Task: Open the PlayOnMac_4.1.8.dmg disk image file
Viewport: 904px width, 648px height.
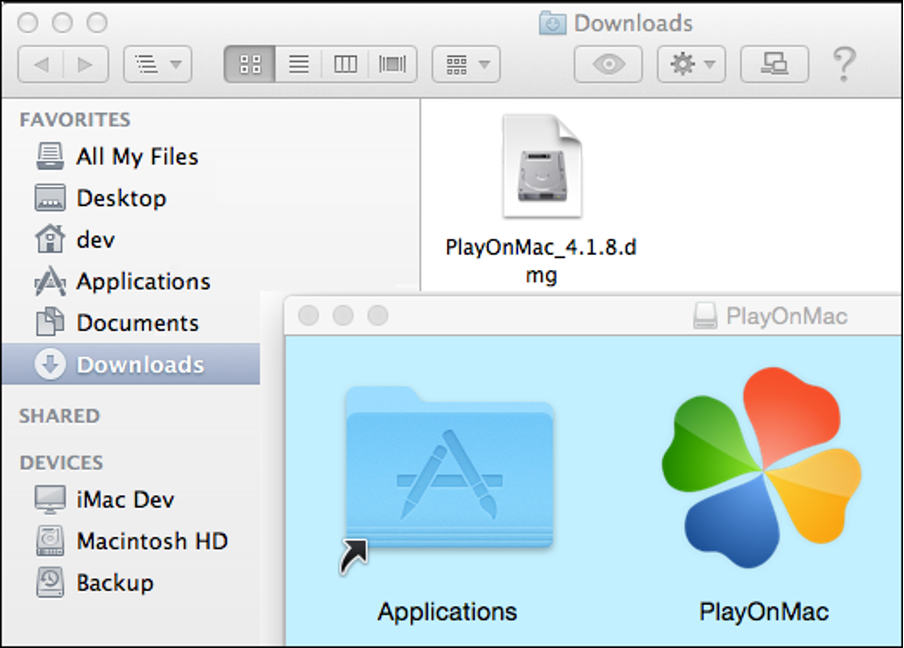Action: pos(541,167)
